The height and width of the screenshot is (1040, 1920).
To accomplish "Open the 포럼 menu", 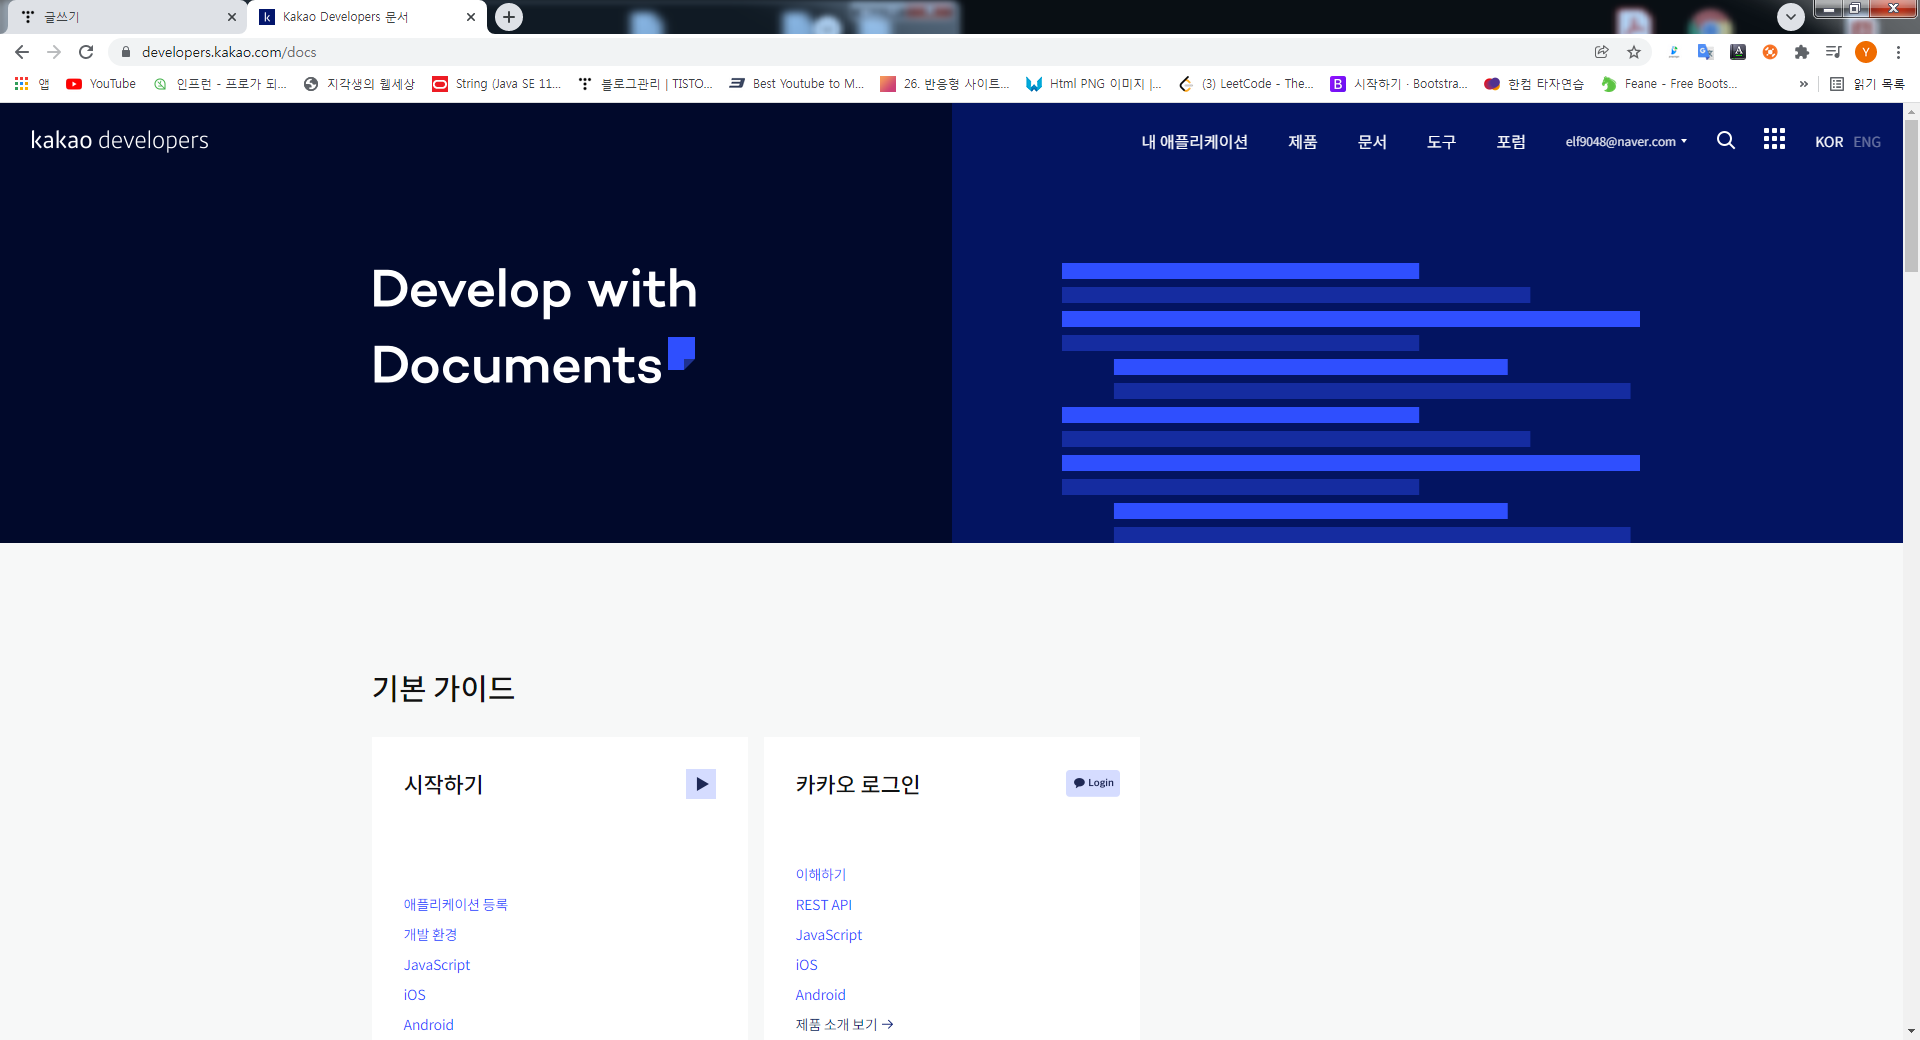I will (1511, 142).
